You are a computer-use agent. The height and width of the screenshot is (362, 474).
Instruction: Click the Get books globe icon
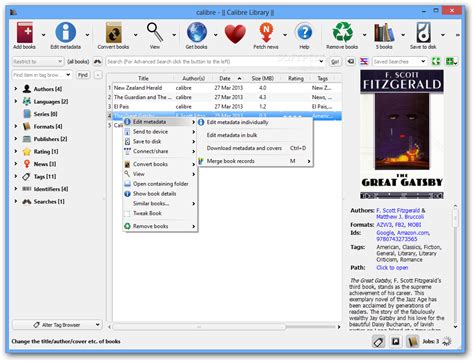click(197, 33)
